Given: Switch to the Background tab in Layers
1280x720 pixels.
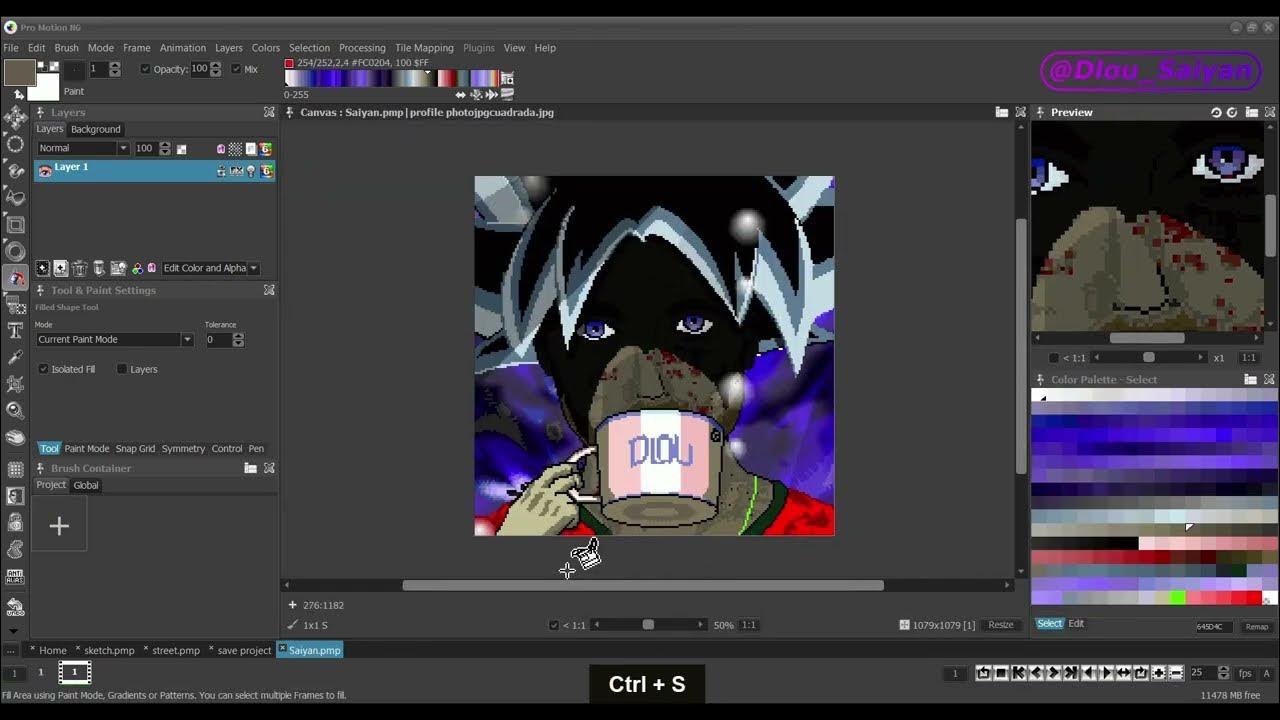Looking at the screenshot, I should [x=95, y=129].
